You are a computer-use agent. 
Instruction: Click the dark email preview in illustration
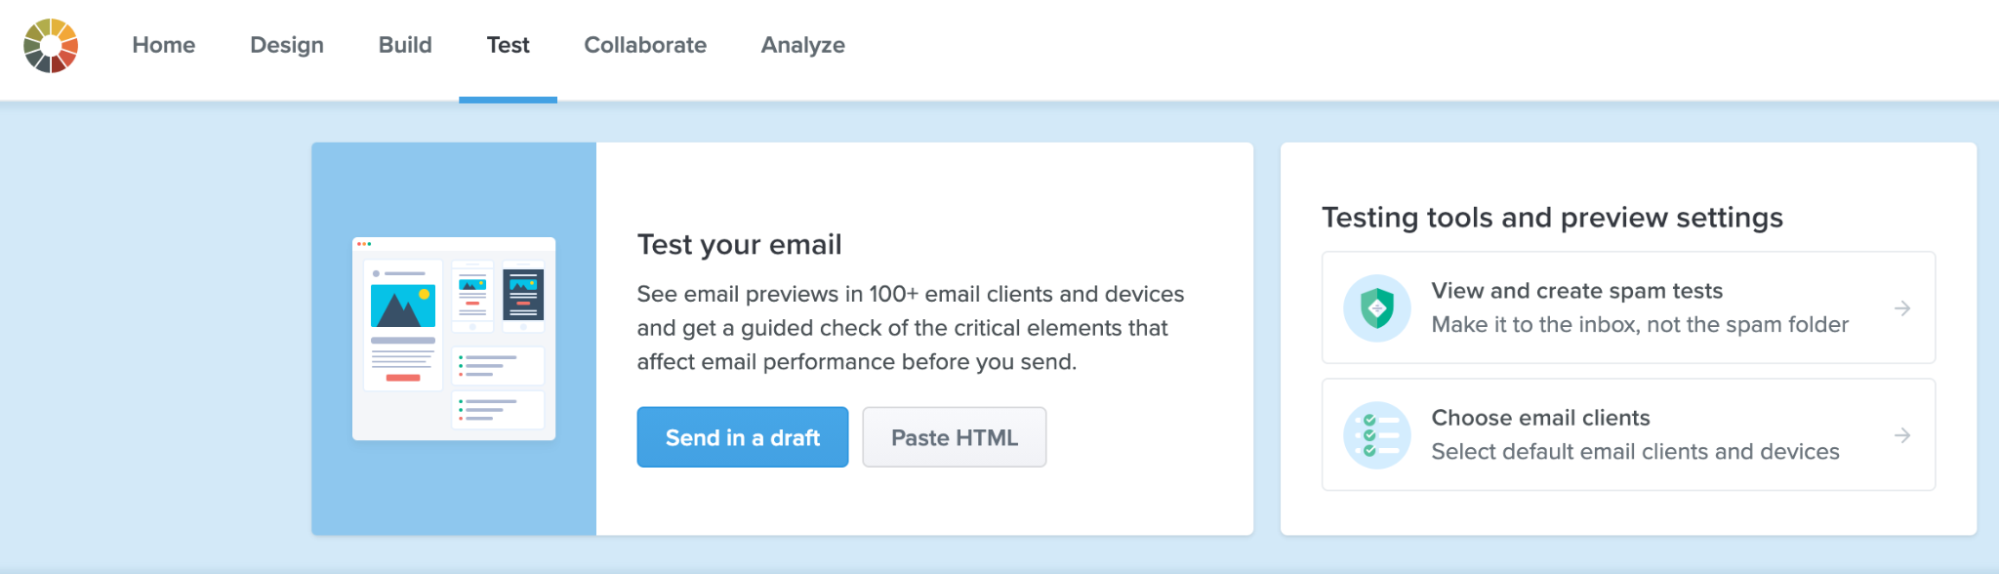point(523,295)
